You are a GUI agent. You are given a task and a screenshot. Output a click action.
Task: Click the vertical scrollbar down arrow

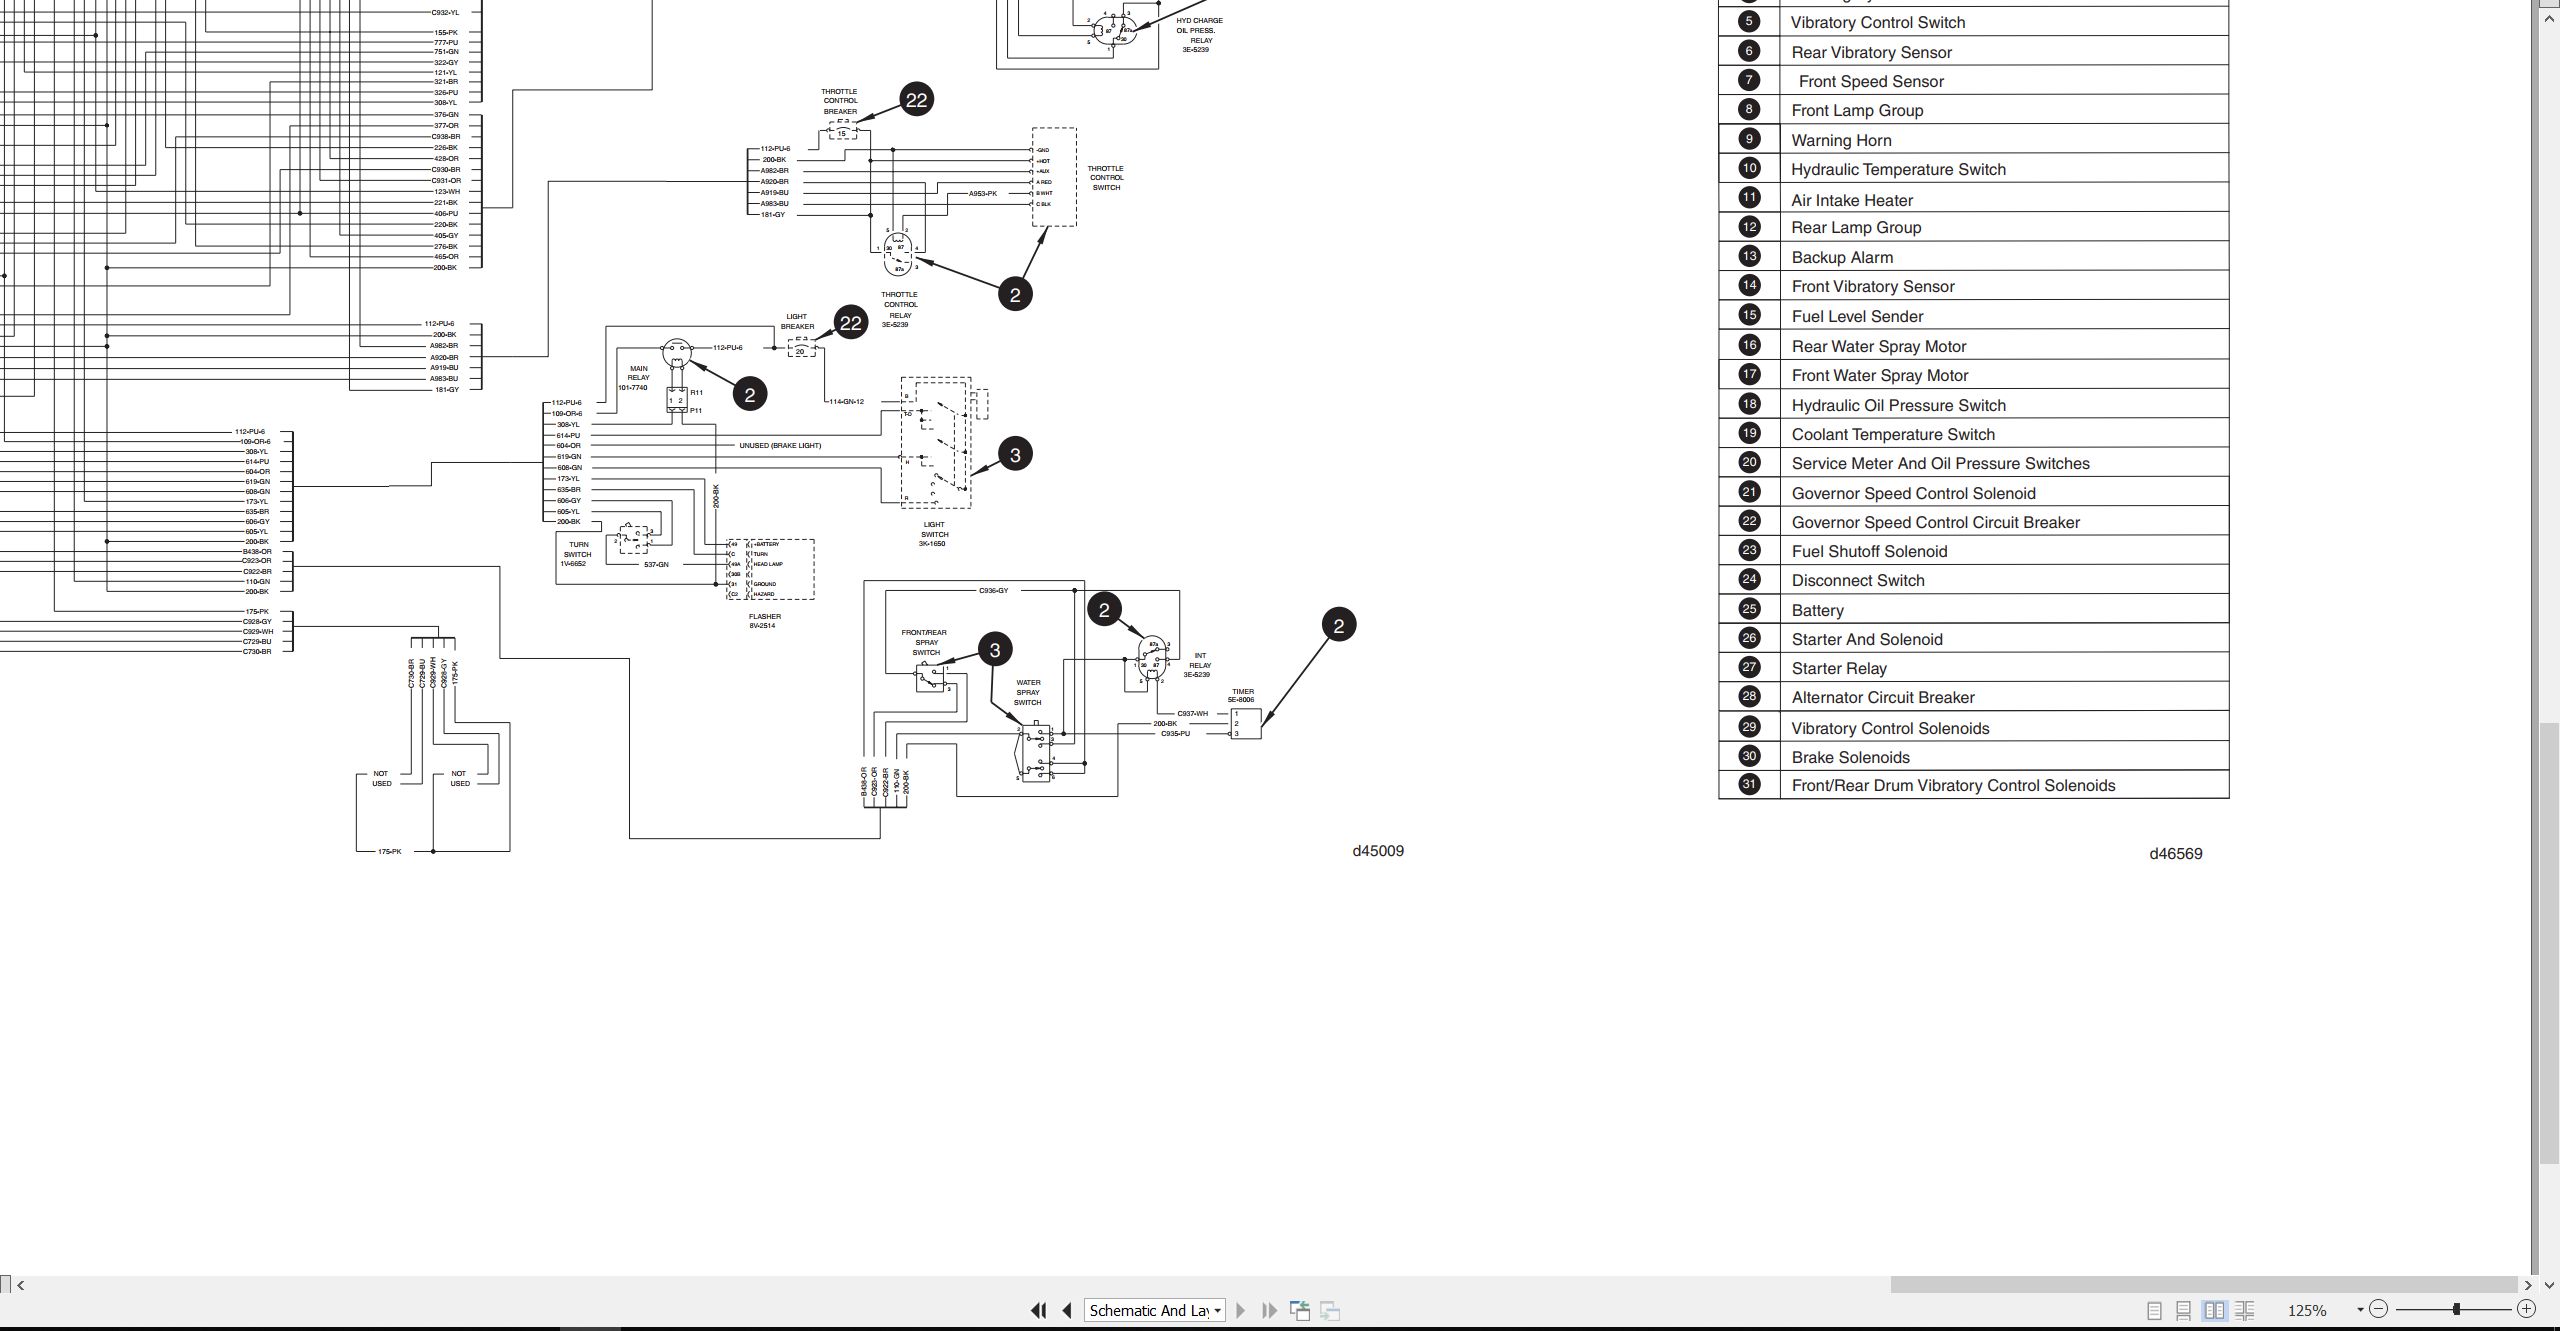[x=2549, y=1285]
